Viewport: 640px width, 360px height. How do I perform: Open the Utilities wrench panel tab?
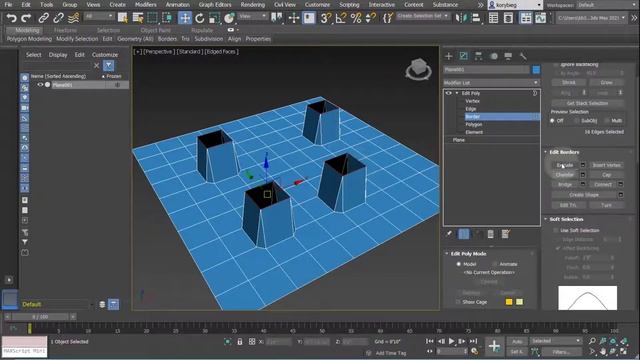(523, 56)
